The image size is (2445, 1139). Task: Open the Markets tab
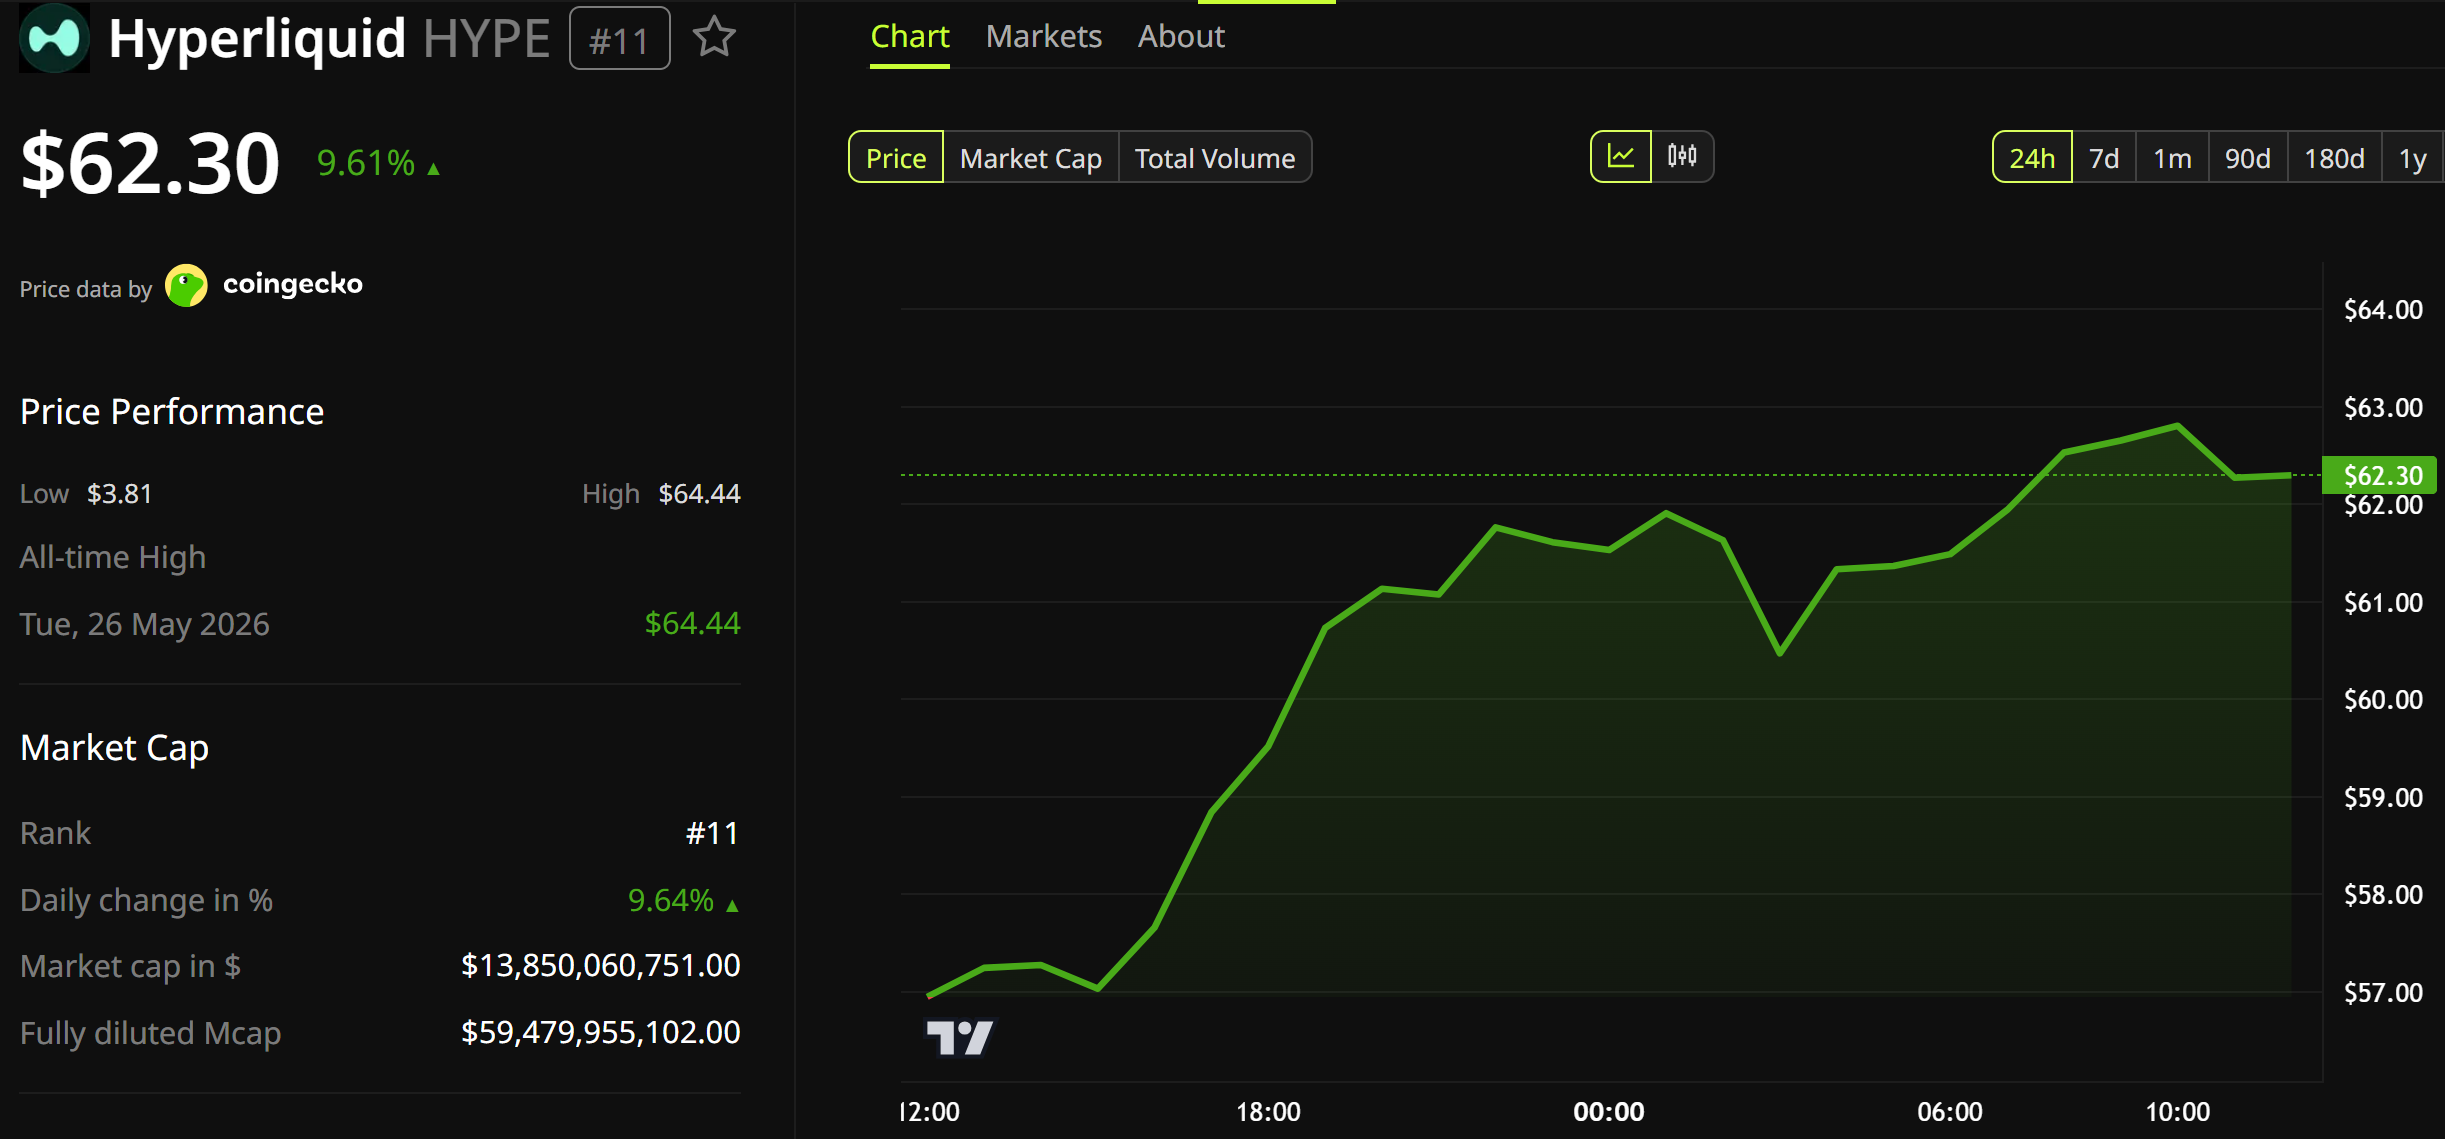pyautogui.click(x=1043, y=37)
